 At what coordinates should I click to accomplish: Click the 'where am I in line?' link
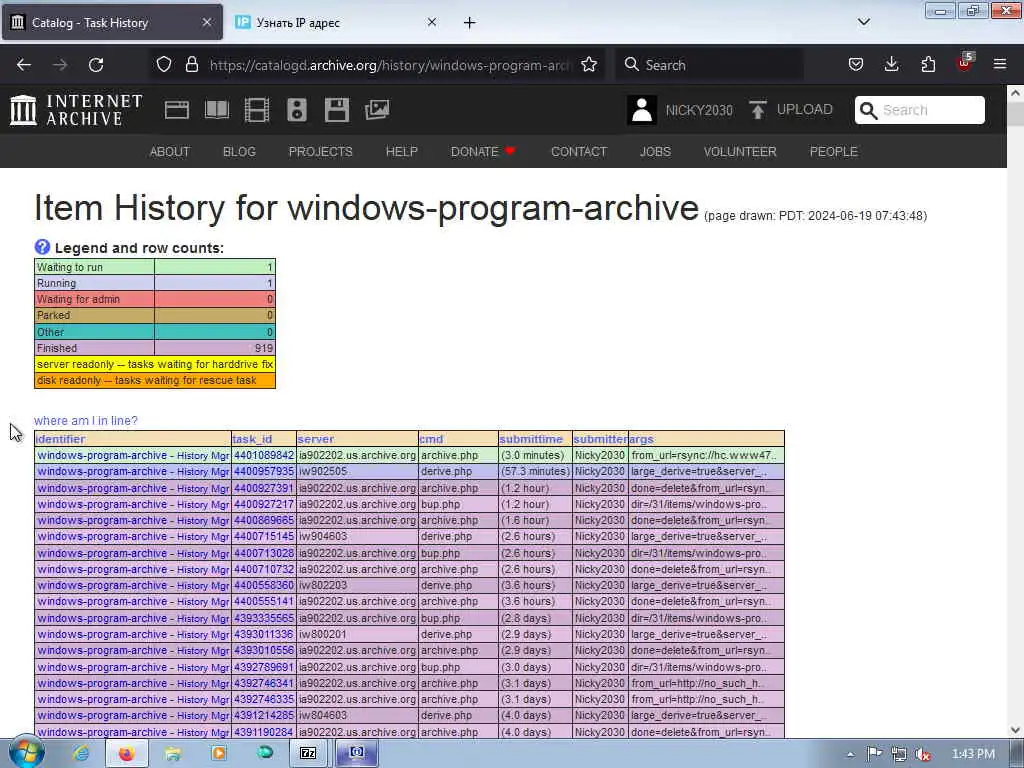click(x=86, y=421)
